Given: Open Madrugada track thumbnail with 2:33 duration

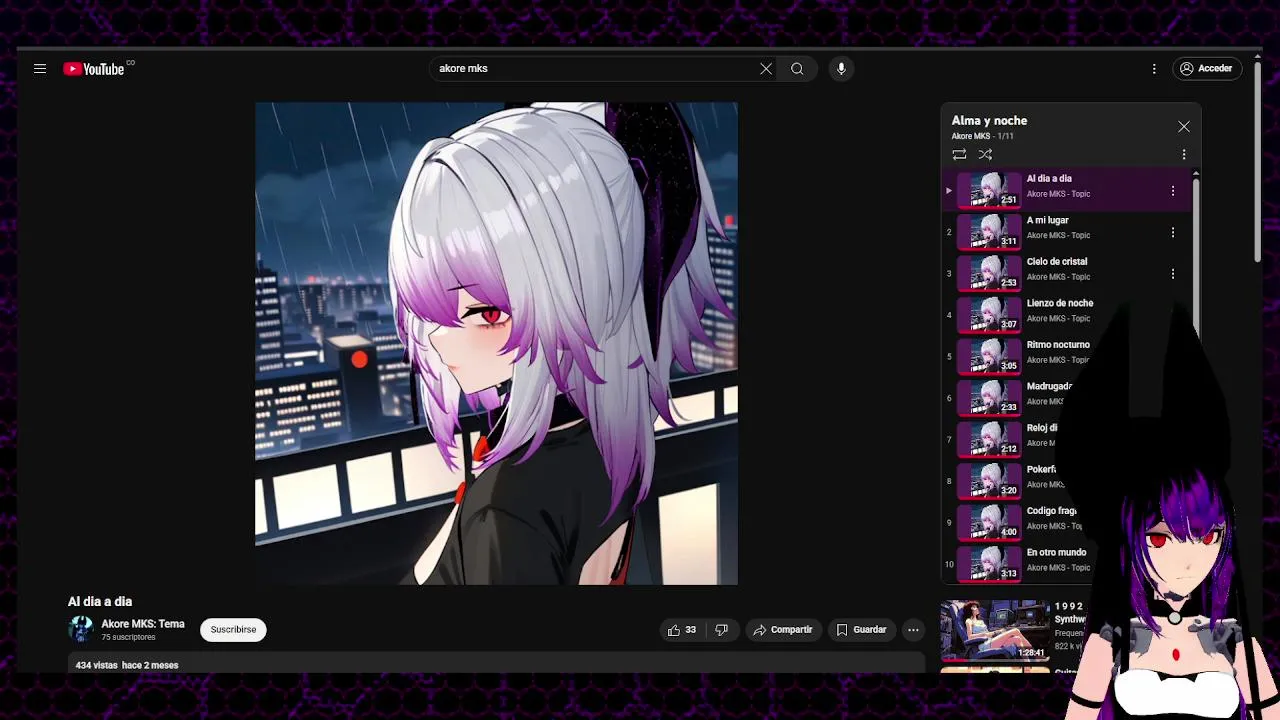Looking at the screenshot, I should [x=988, y=398].
